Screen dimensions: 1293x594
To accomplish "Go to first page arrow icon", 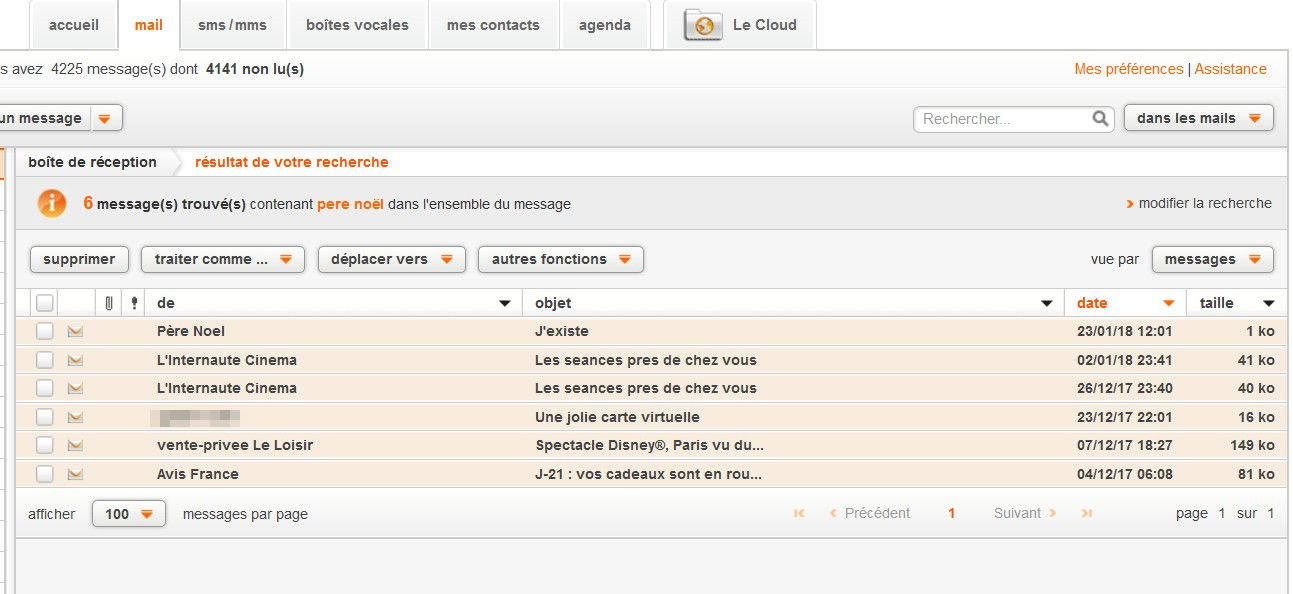I will pyautogui.click(x=799, y=513).
